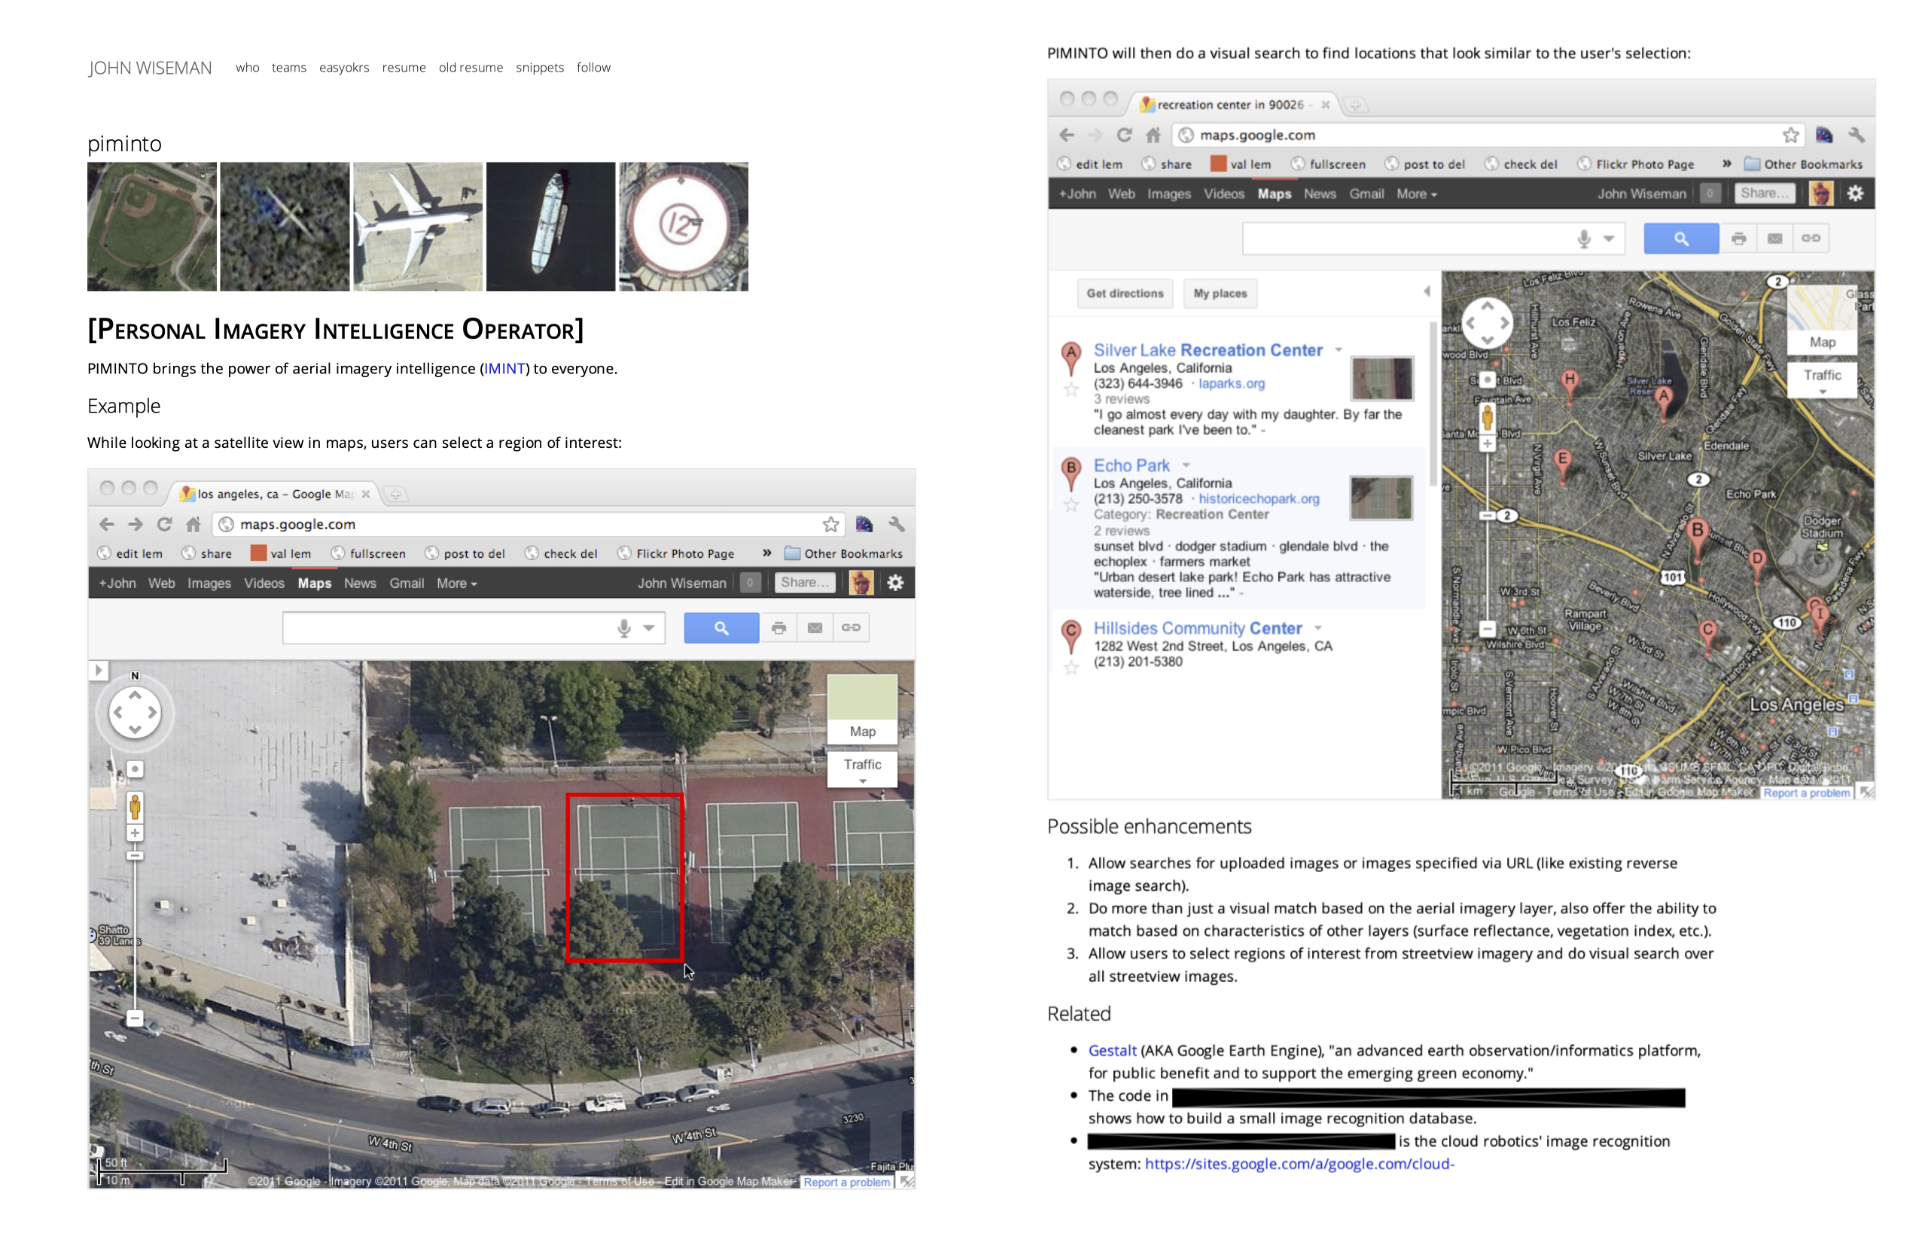Click the Echo Park result thumbnail
1920x1242 pixels.
point(1381,499)
